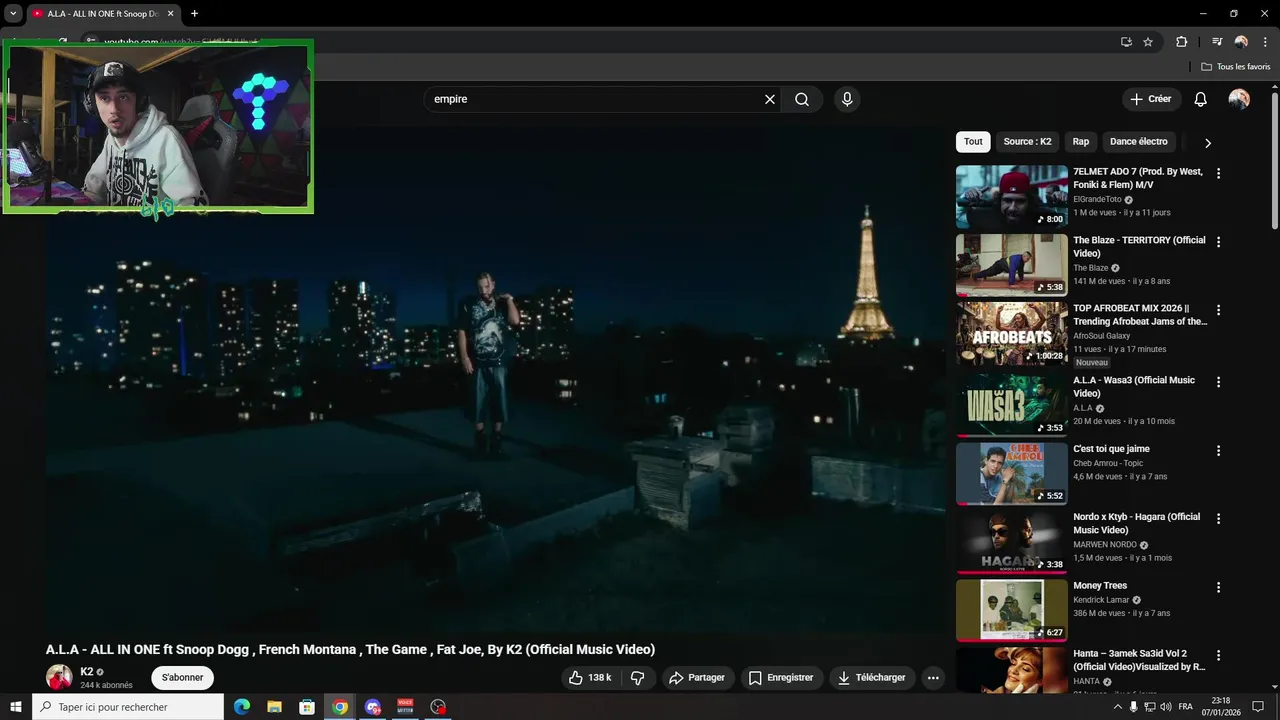Image resolution: width=1280 pixels, height=720 pixels.
Task: Select the Source : K2 filter chip
Action: click(x=1027, y=142)
